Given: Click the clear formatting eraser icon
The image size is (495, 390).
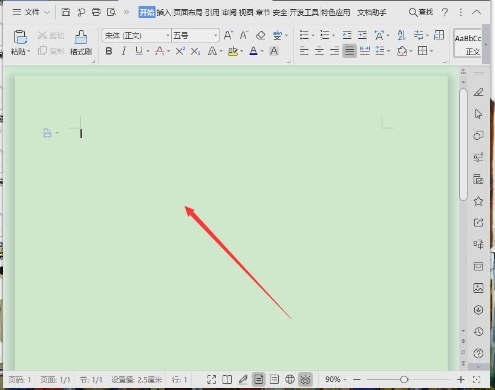Looking at the screenshot, I should pos(261,35).
